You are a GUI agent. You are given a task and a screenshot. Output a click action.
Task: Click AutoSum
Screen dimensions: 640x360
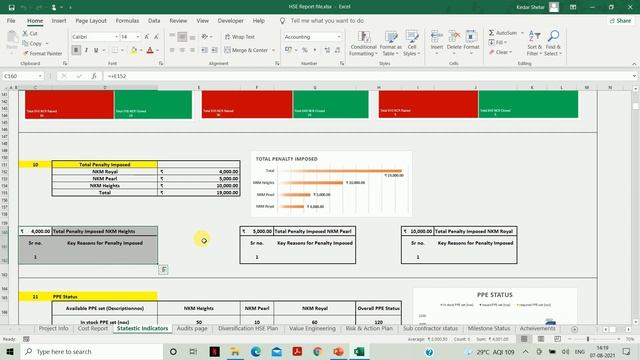pos(502,33)
